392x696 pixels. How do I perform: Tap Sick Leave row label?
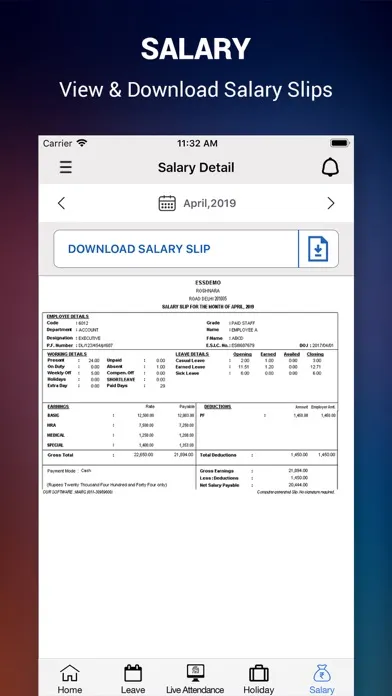click(187, 373)
